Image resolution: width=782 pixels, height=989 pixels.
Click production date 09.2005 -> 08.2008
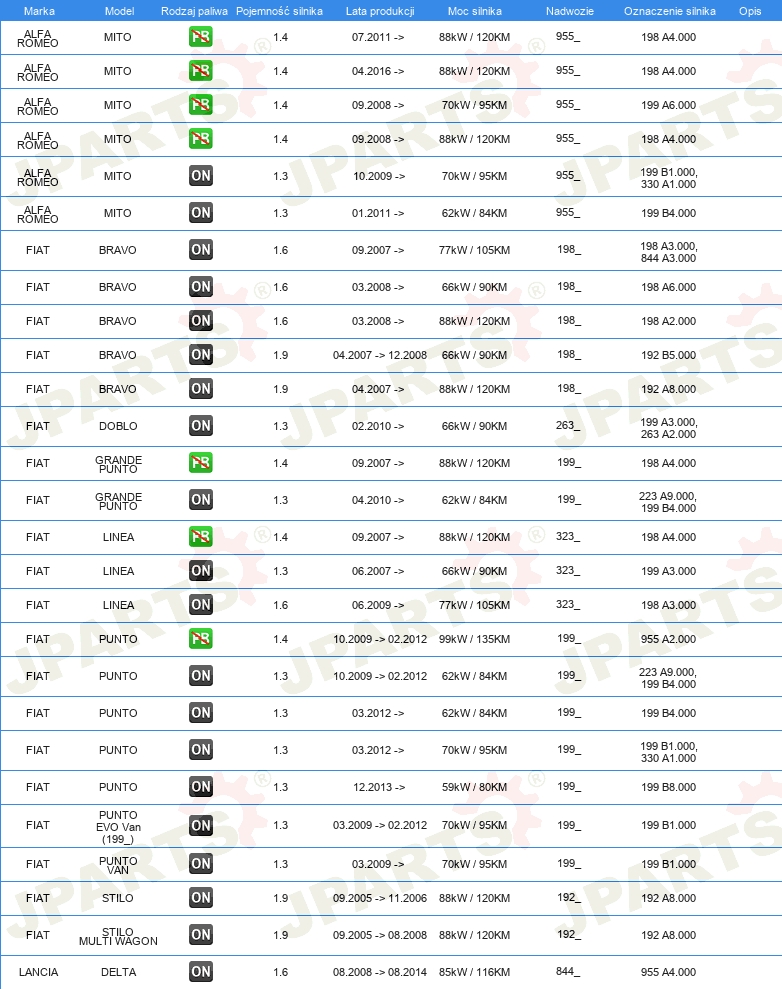pos(380,935)
